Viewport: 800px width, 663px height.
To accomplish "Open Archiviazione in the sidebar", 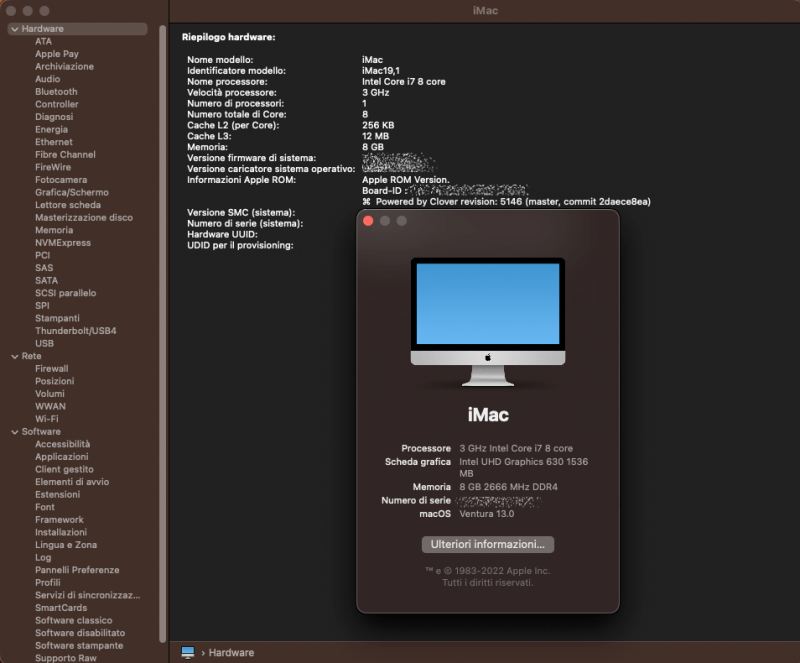I will [64, 66].
